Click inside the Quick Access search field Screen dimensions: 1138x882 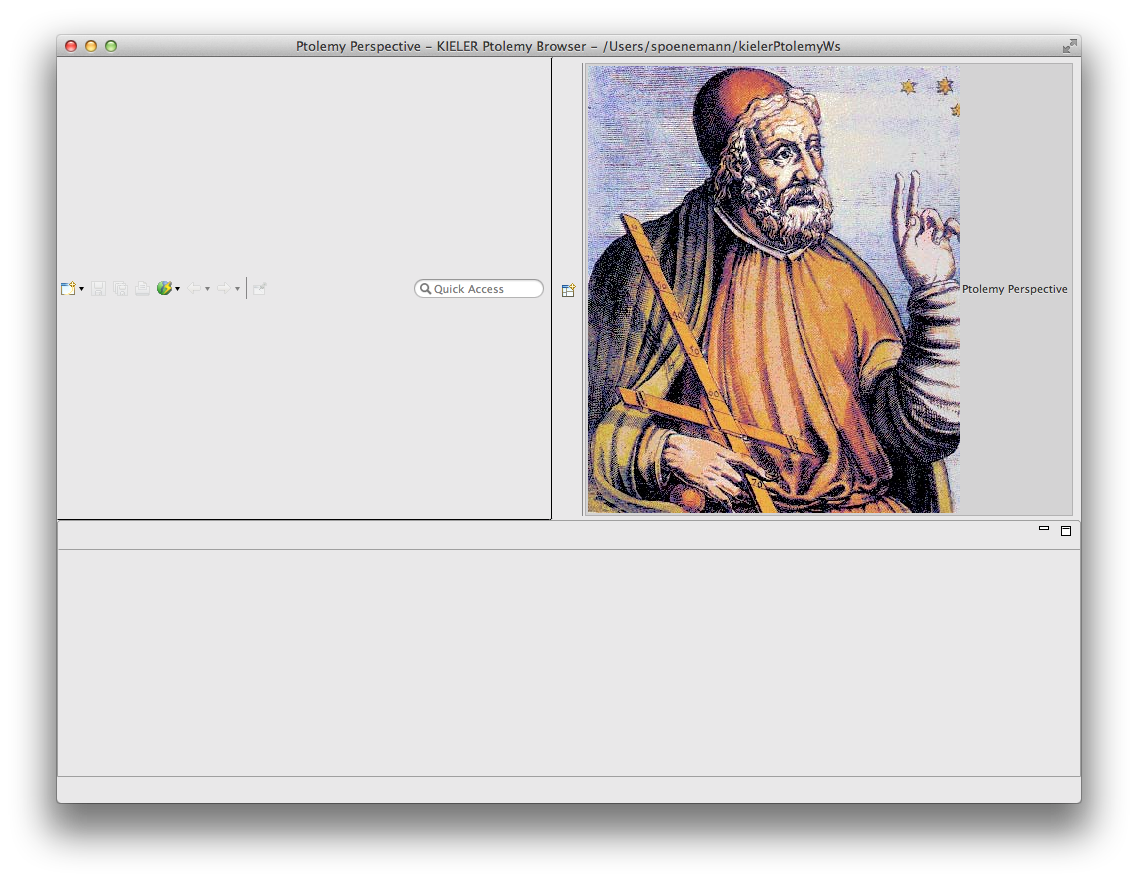tap(479, 288)
